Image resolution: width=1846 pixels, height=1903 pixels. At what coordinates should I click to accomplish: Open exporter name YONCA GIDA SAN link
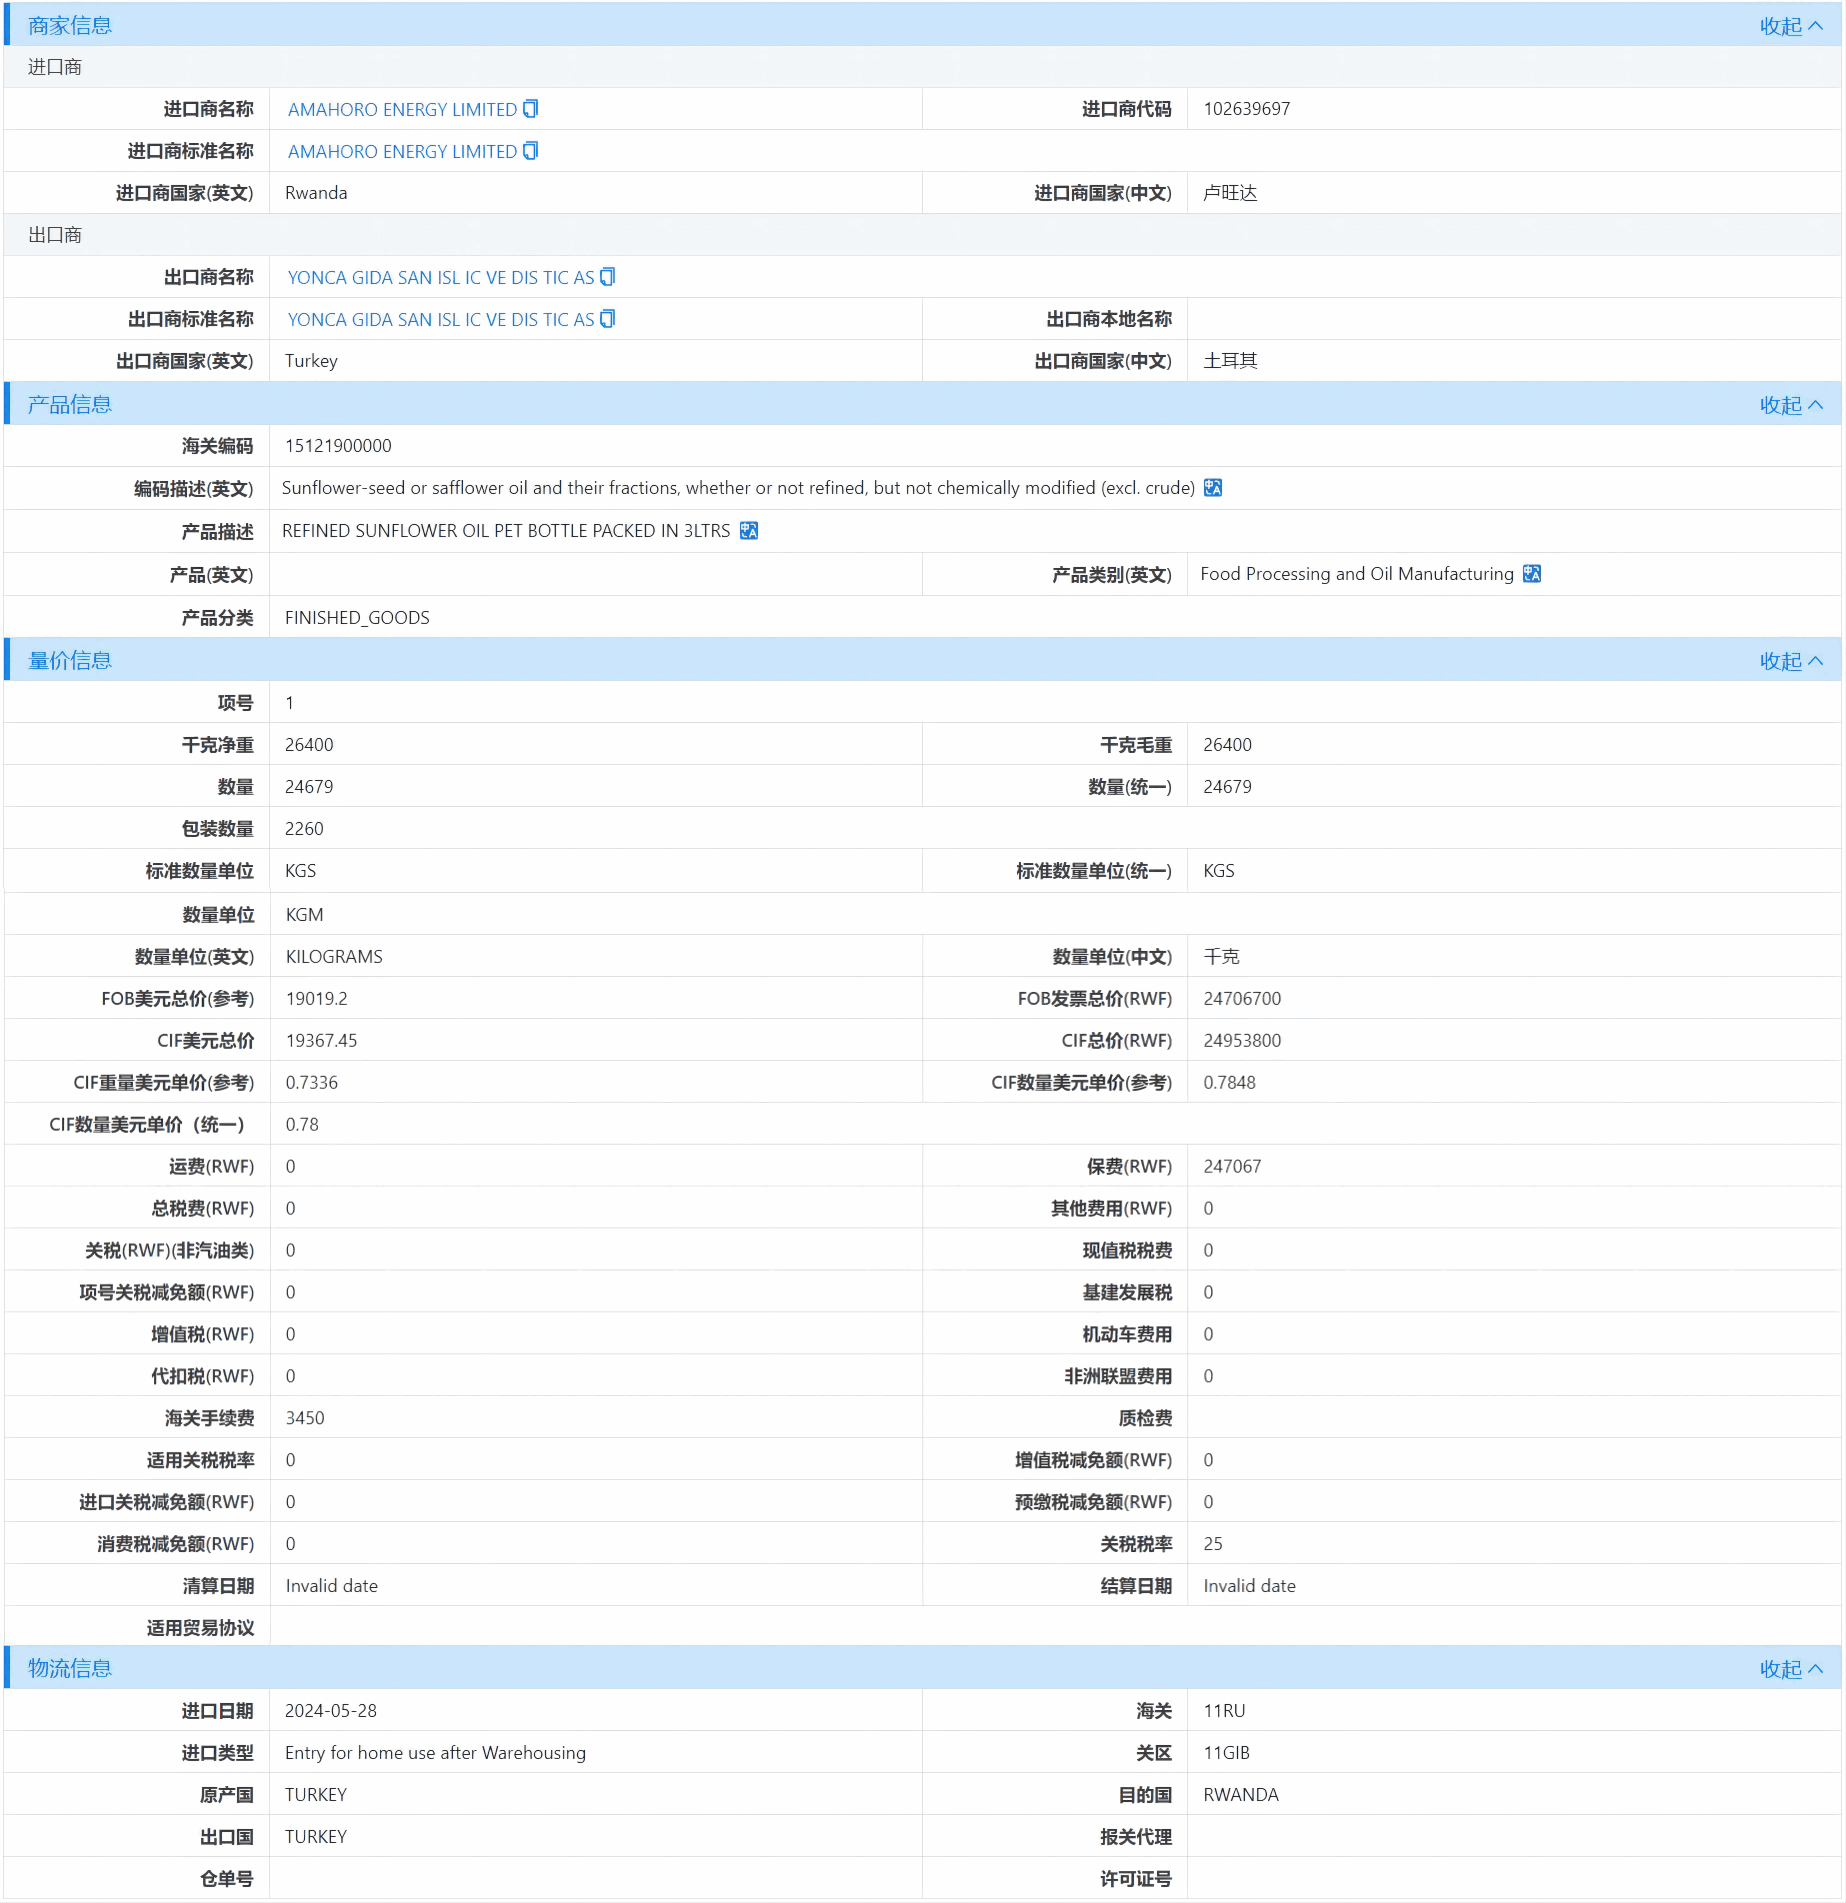pos(441,277)
